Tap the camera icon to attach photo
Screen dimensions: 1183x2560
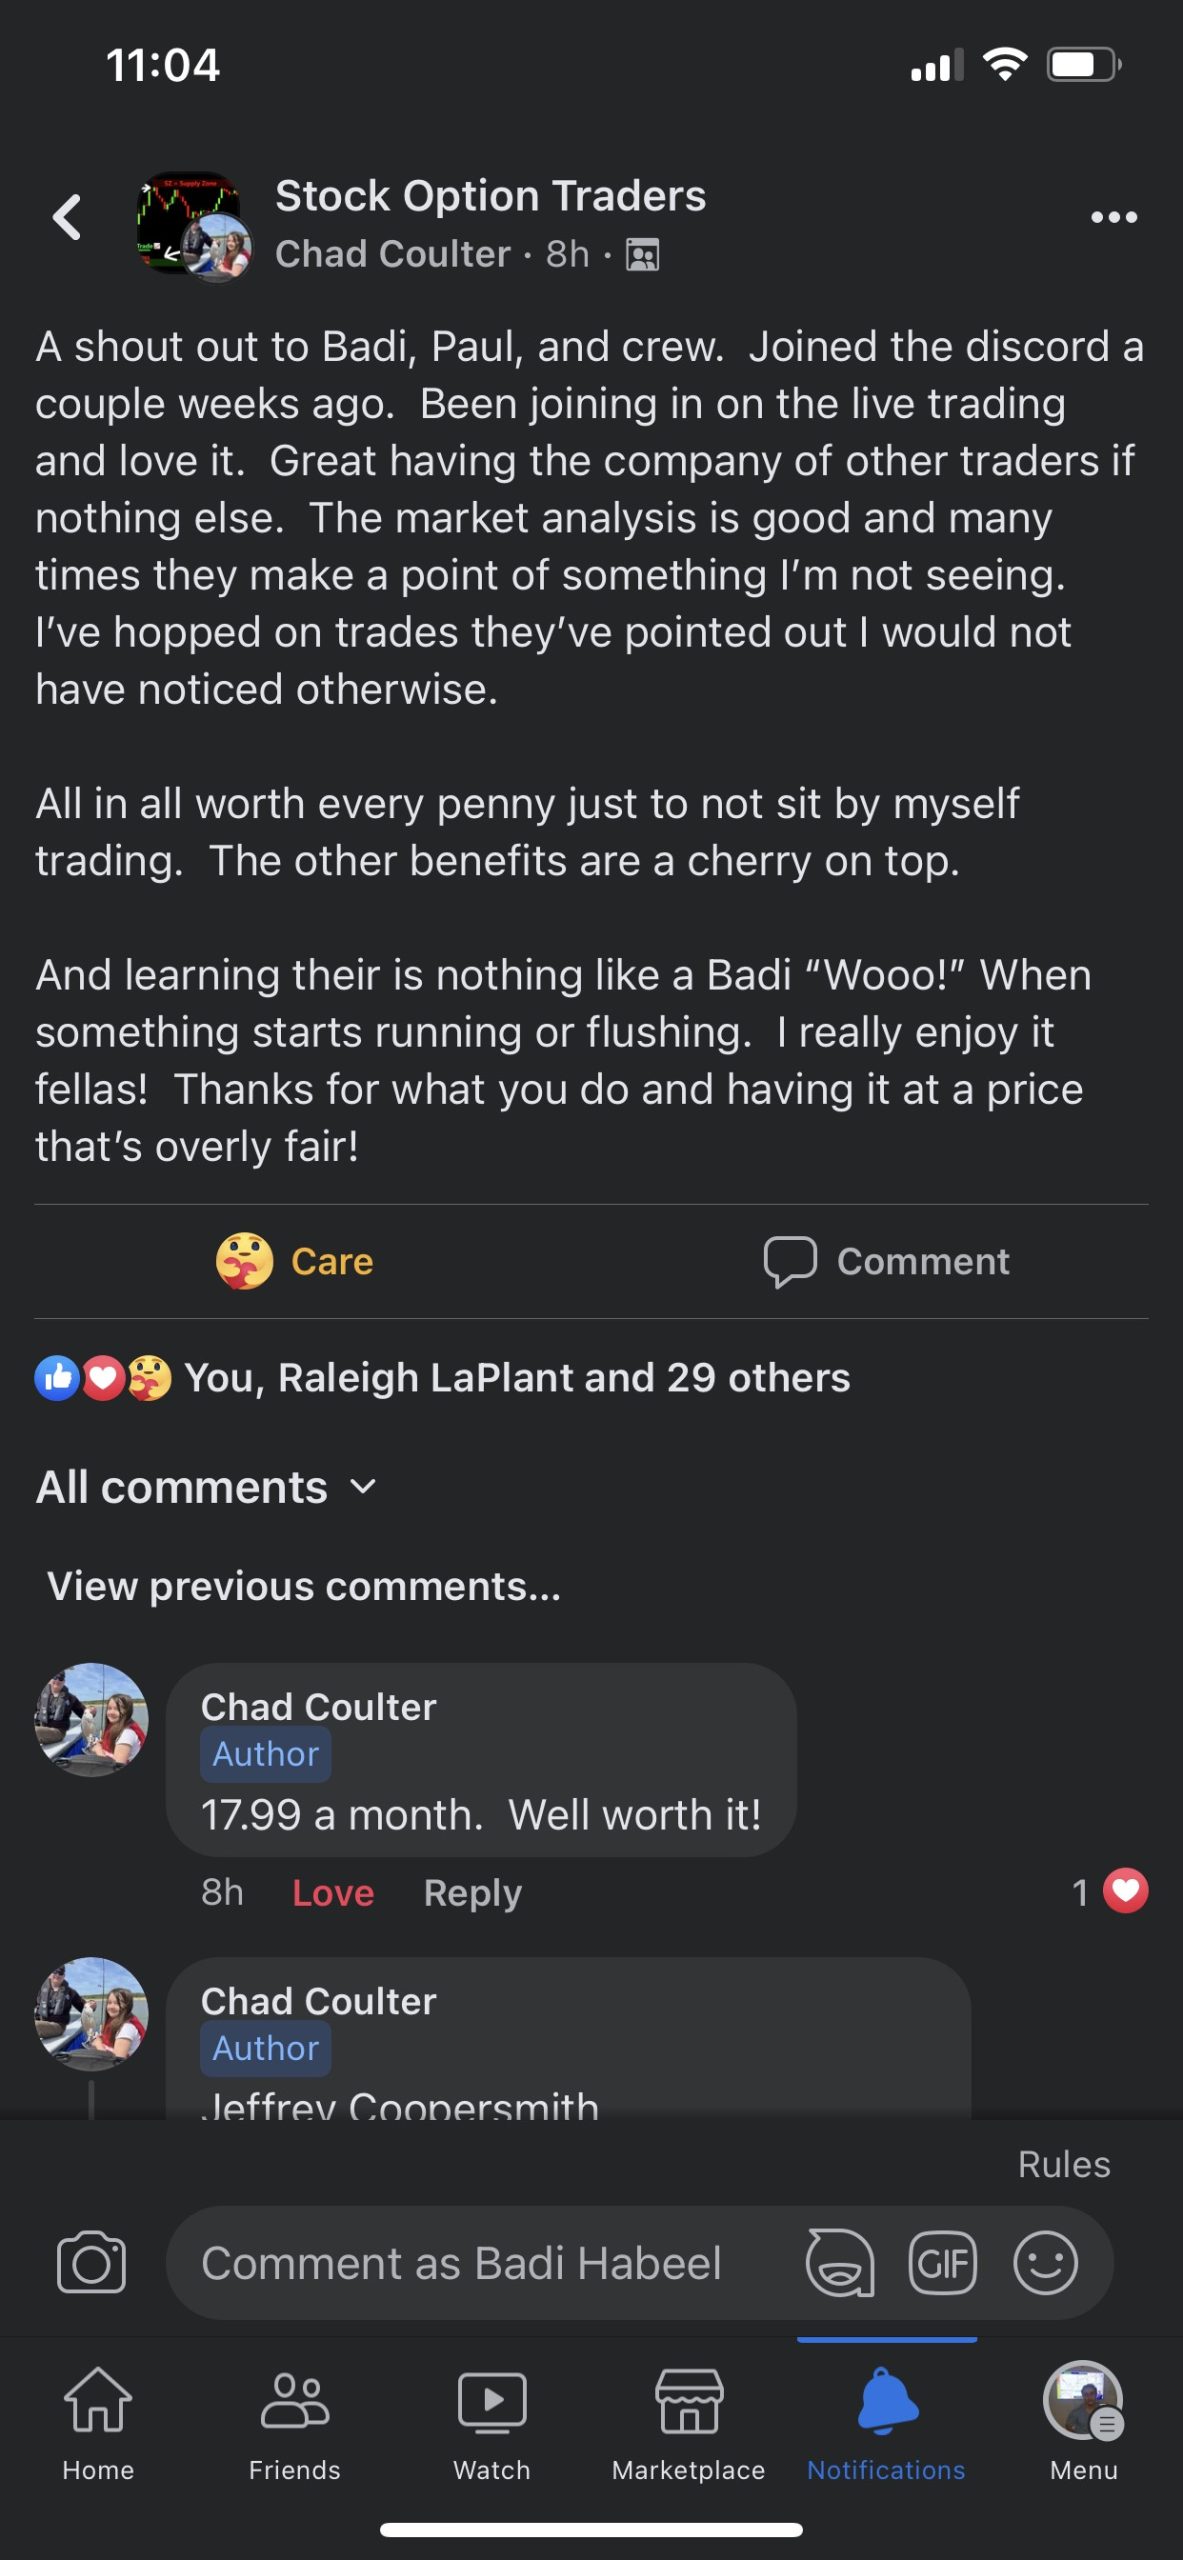91,2262
